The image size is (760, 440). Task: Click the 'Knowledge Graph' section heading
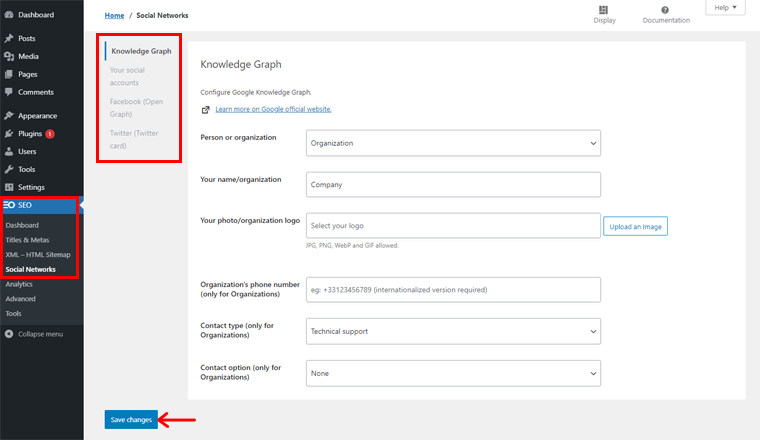pyautogui.click(x=241, y=64)
